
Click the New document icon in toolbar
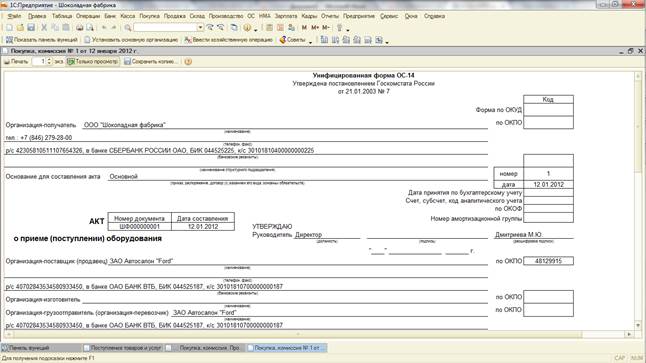pyautogui.click(x=9, y=28)
